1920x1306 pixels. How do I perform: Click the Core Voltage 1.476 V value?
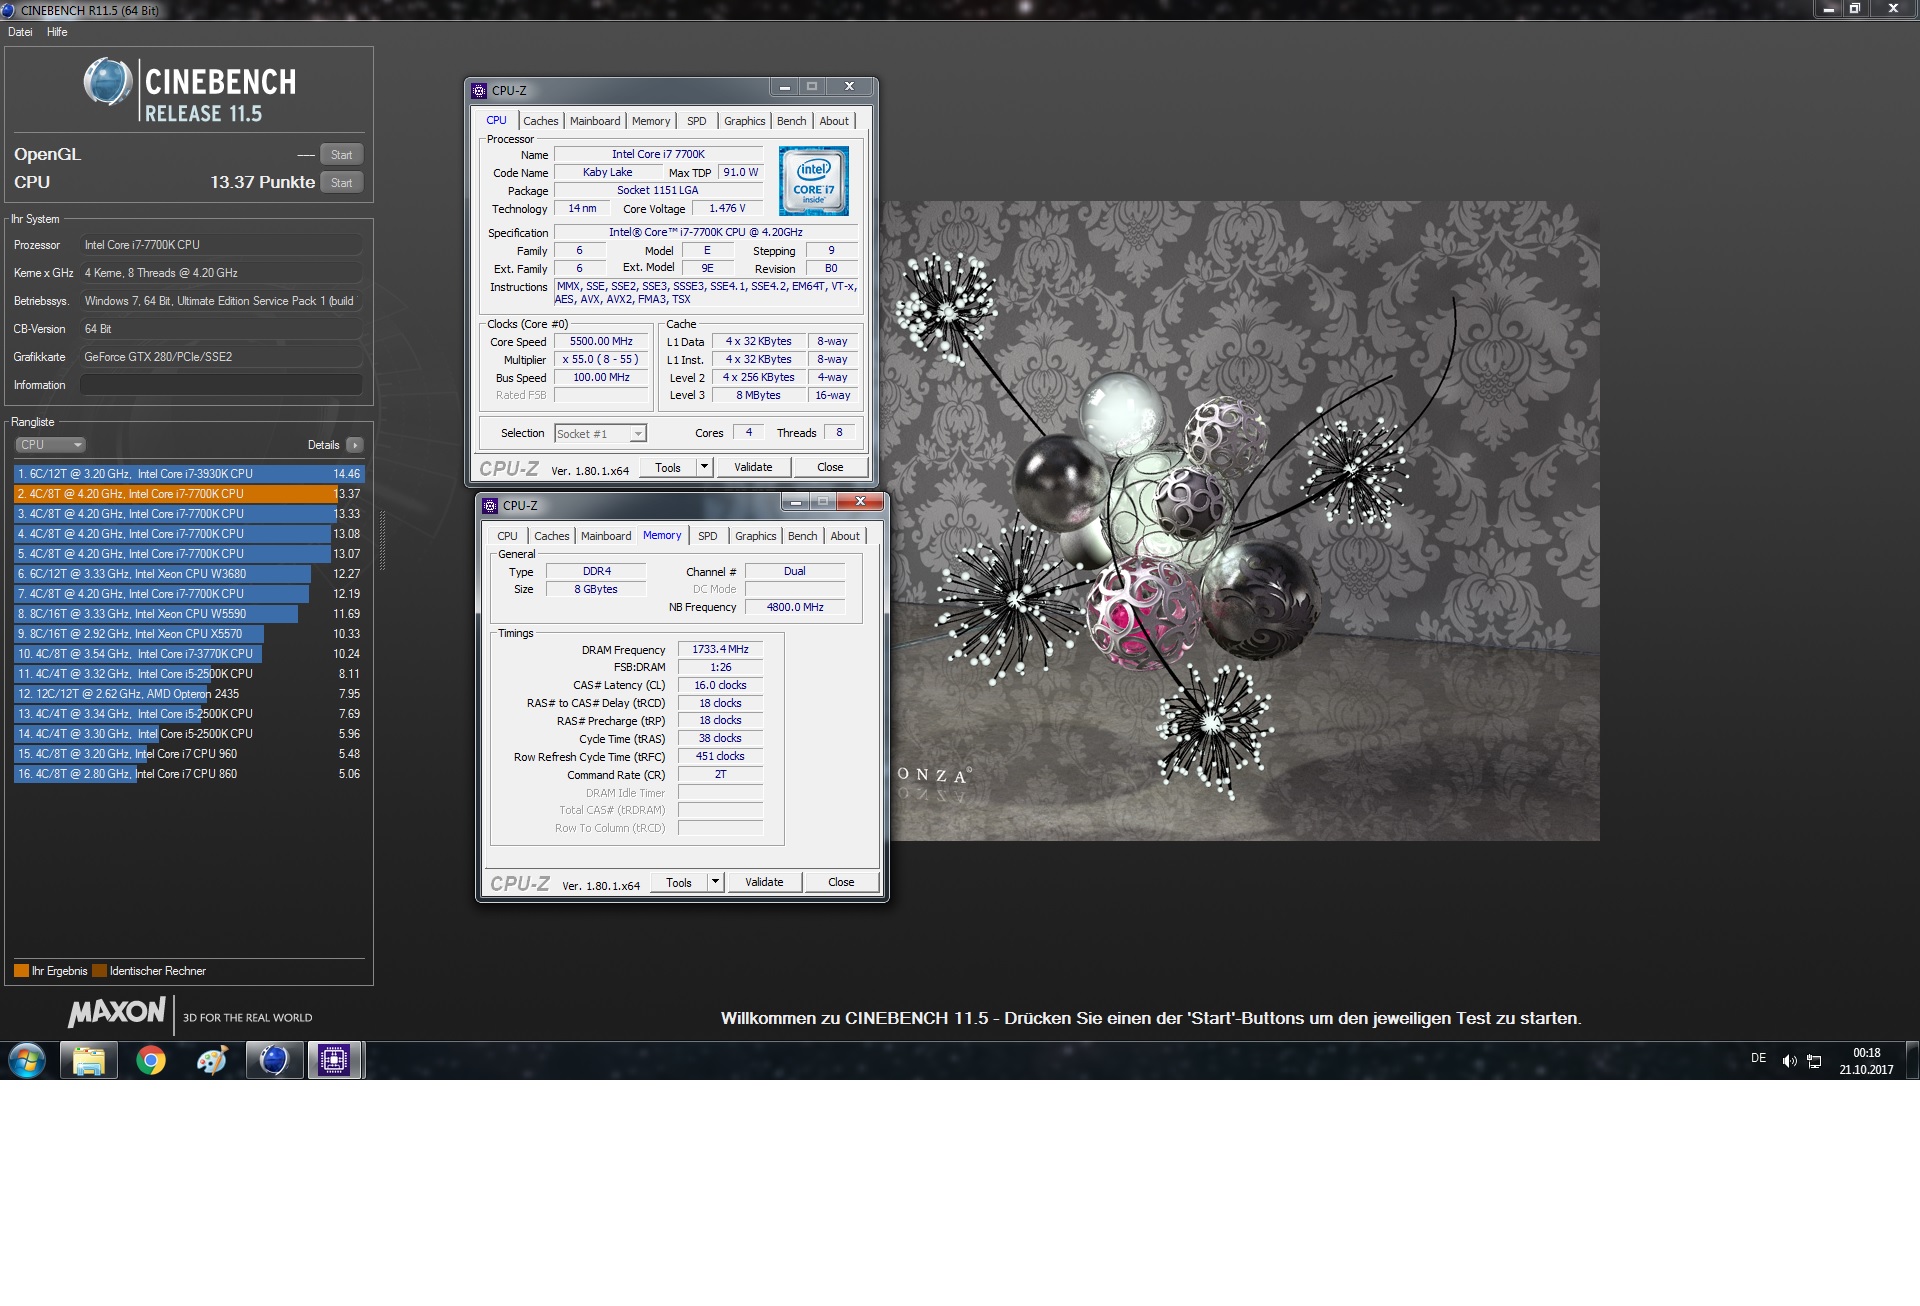click(x=727, y=209)
